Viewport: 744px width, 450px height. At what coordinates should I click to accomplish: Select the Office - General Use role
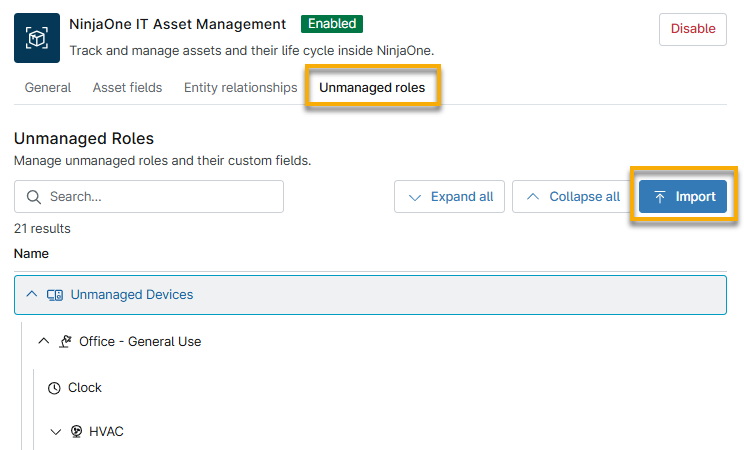[x=140, y=341]
